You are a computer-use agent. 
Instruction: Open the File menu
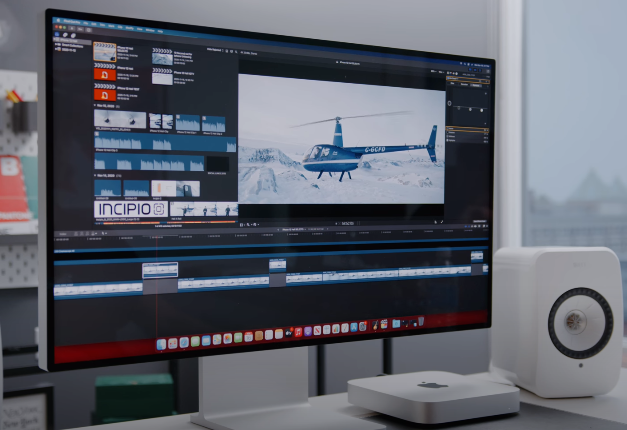86,24
